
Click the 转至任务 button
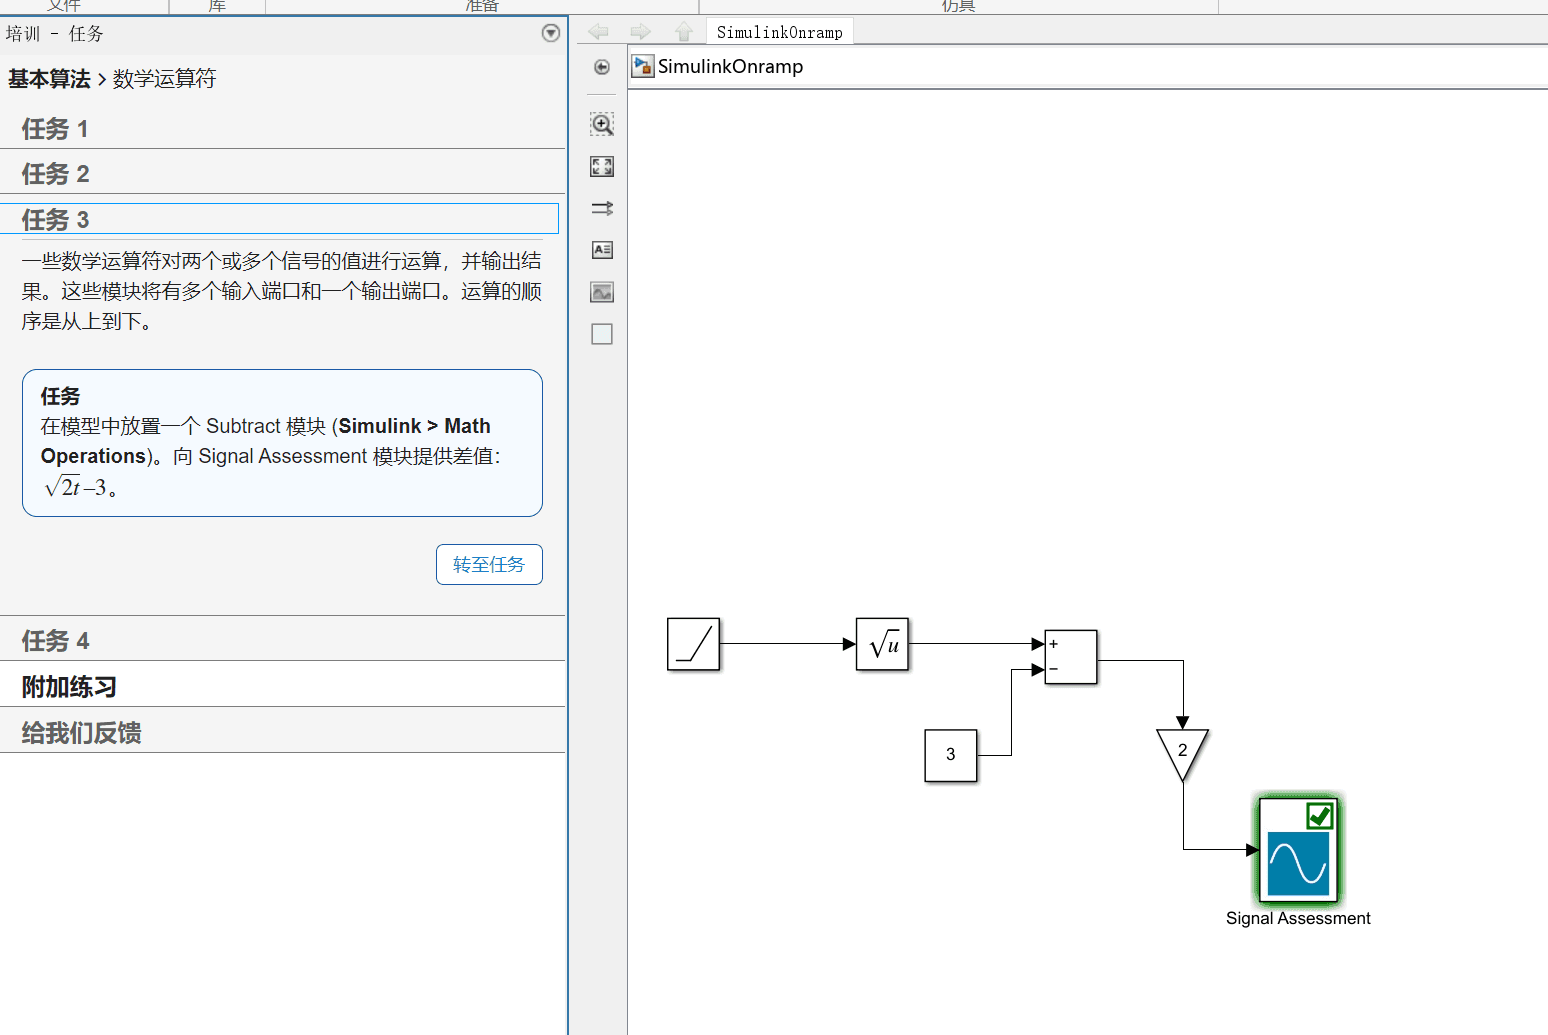tap(489, 564)
